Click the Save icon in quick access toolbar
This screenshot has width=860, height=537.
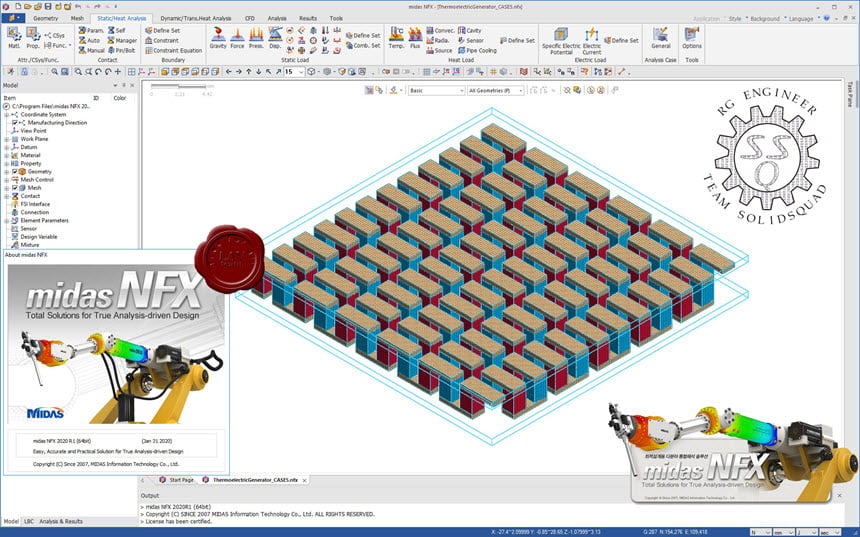coord(48,7)
